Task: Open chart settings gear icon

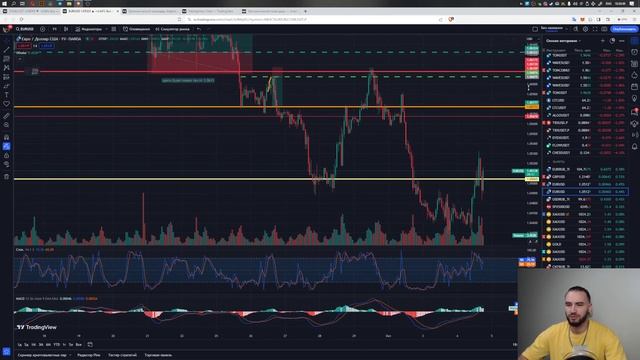Action: point(585,29)
